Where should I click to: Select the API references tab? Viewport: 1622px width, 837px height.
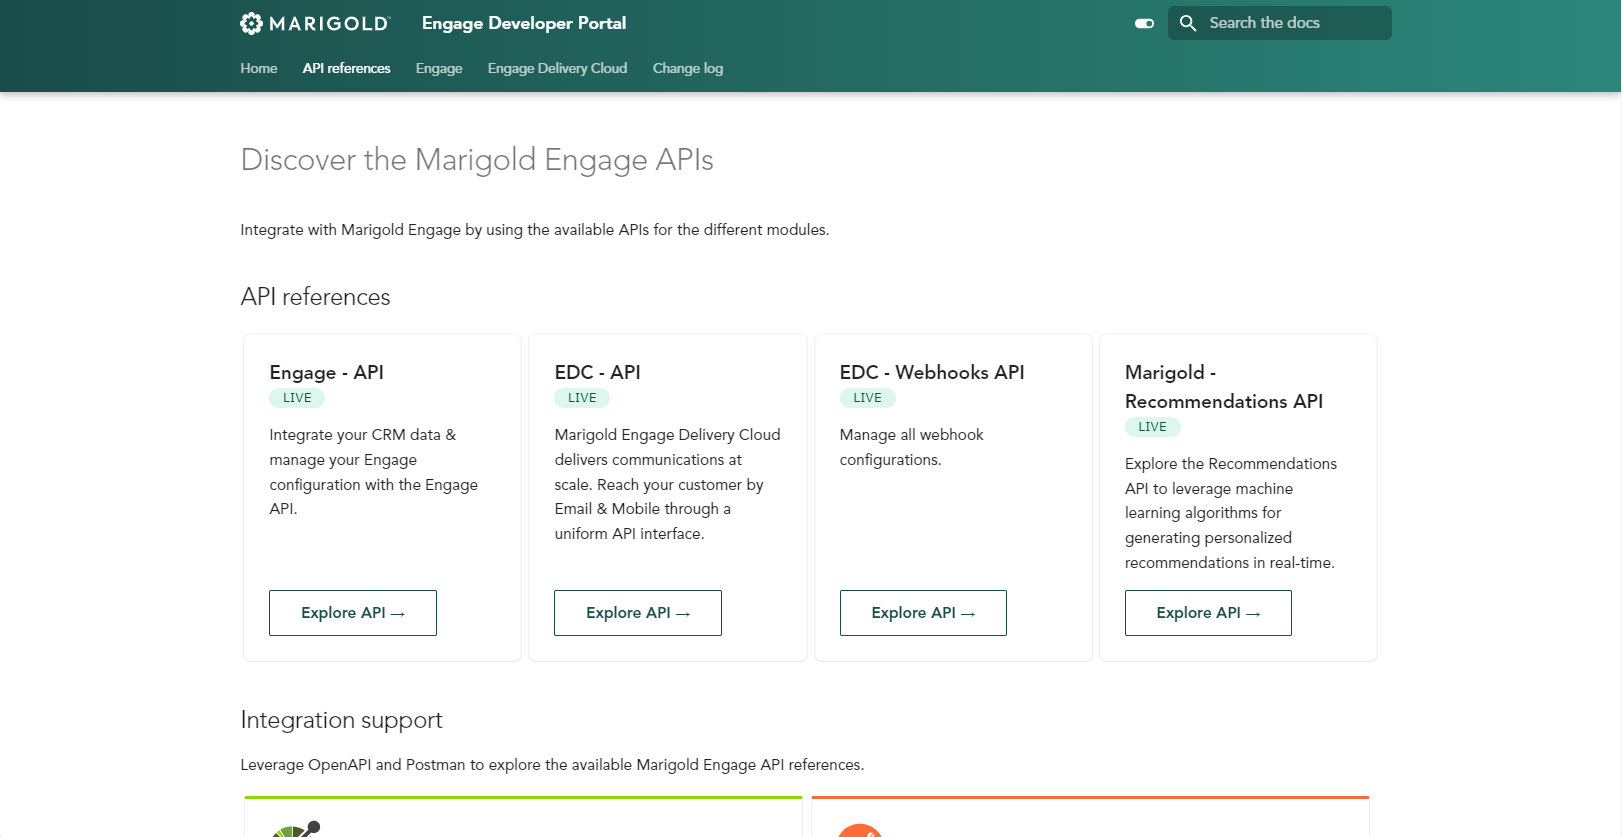click(x=346, y=68)
